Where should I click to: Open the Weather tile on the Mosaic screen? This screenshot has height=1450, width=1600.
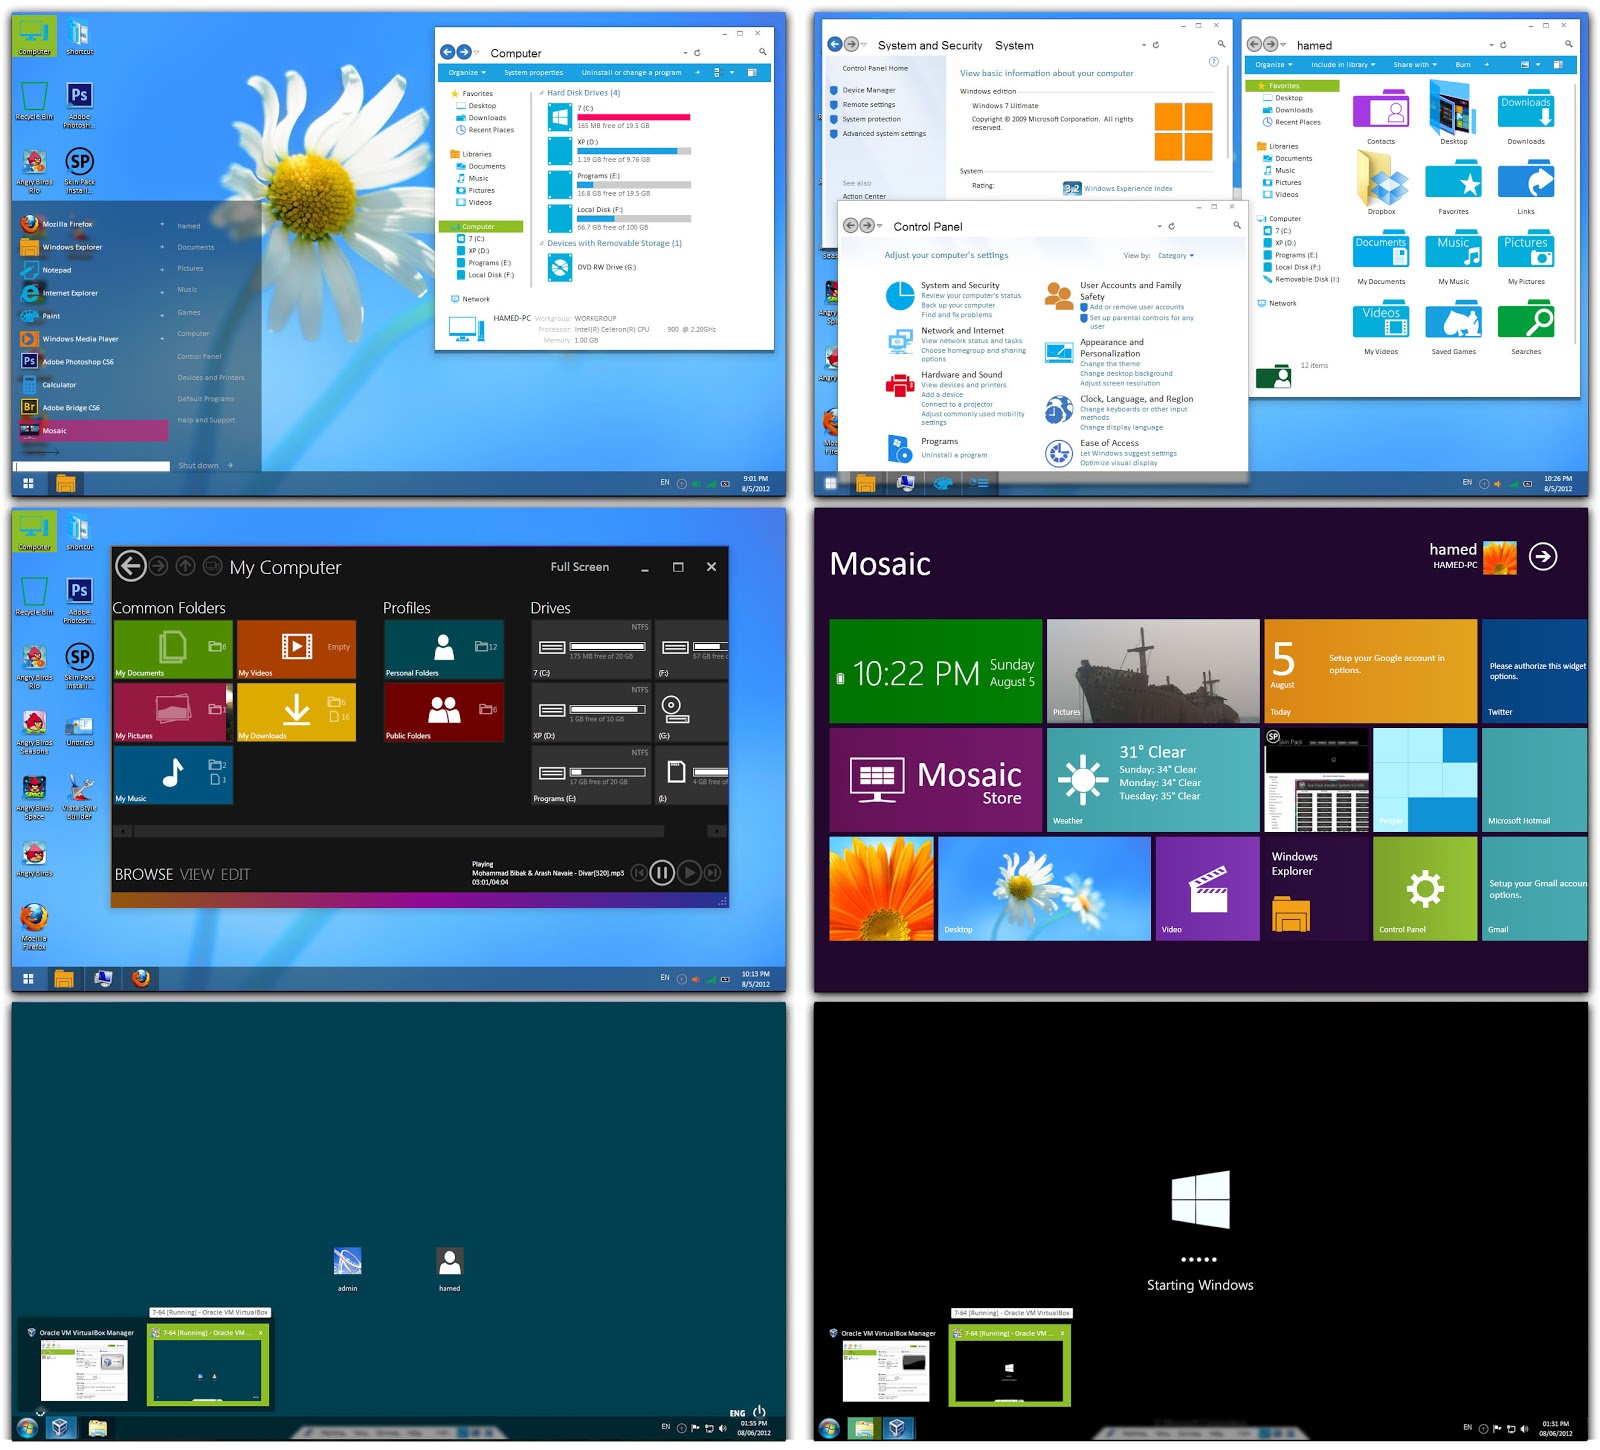coord(1153,780)
